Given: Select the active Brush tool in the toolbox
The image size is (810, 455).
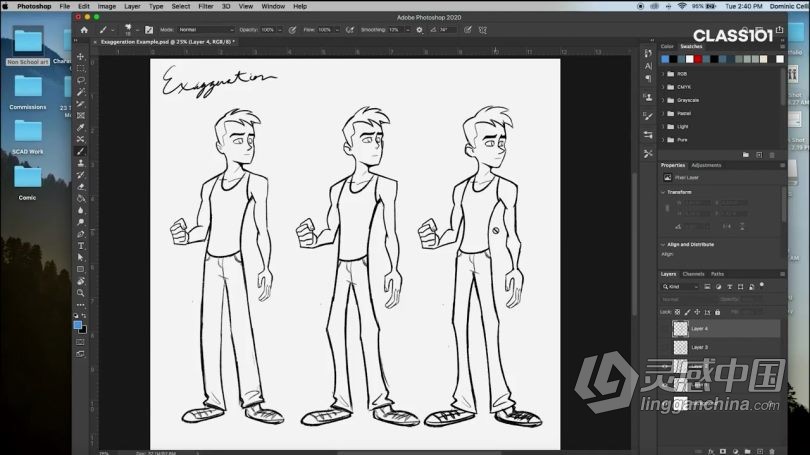Looking at the screenshot, I should (81, 151).
